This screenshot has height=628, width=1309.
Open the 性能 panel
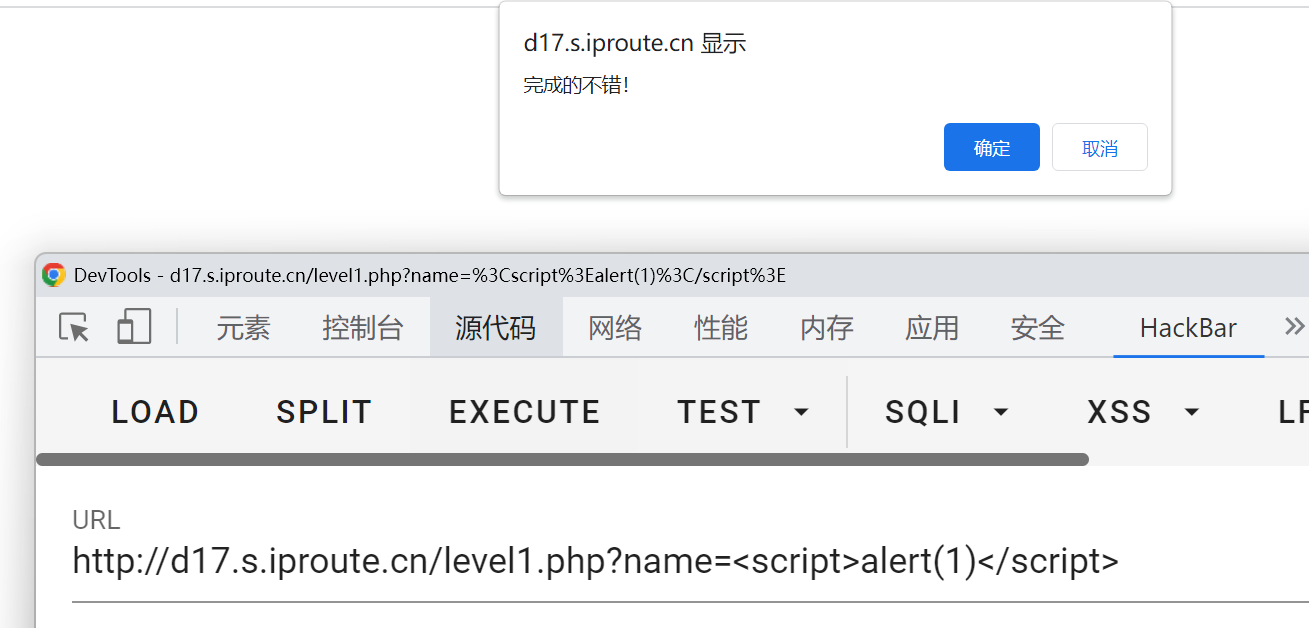pos(720,326)
